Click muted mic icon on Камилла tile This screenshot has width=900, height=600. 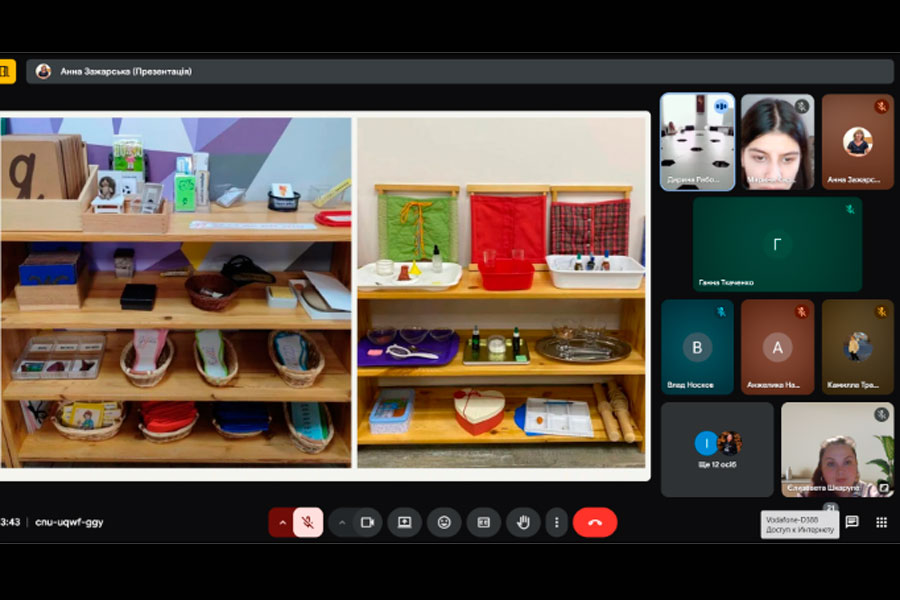pyautogui.click(x=882, y=312)
